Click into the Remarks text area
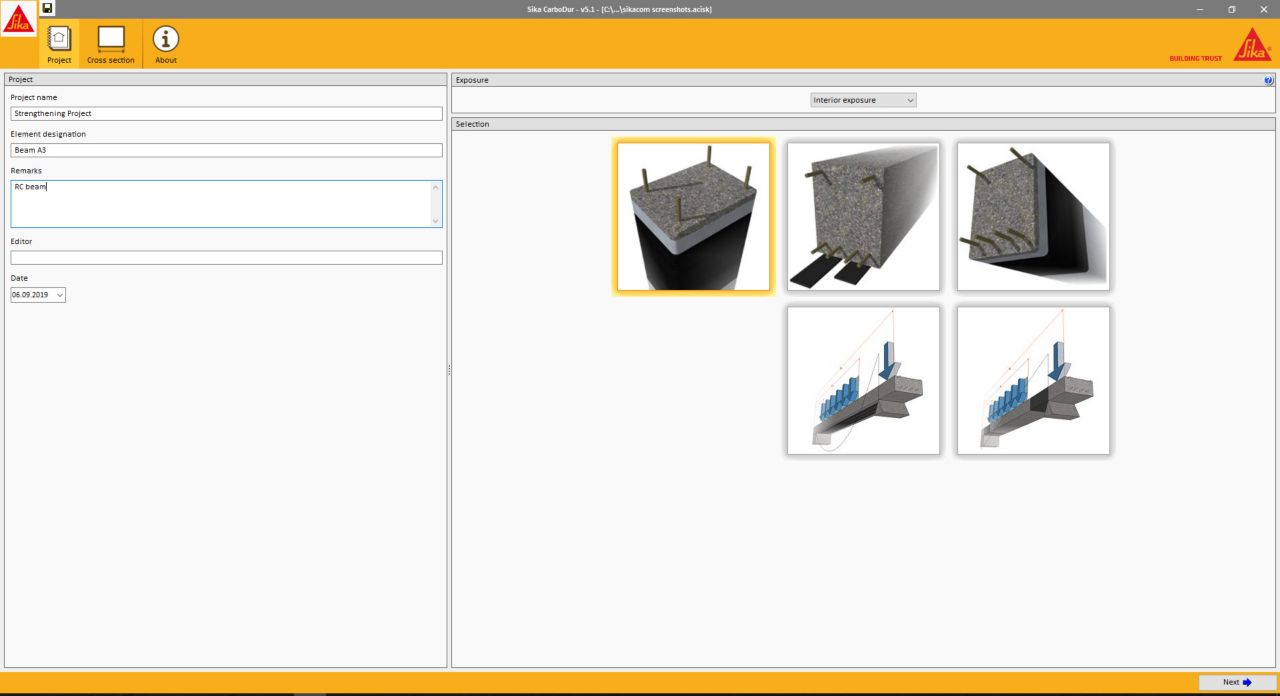The height and width of the screenshot is (696, 1280). pyautogui.click(x=220, y=204)
